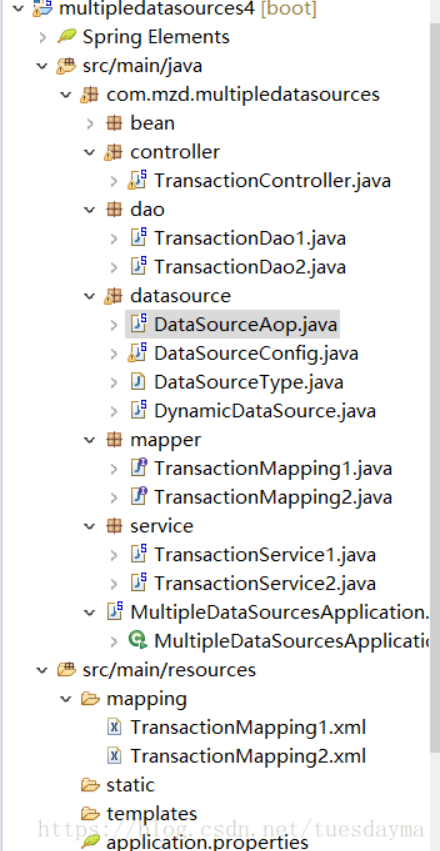Click the TransactionDao1.java file icon
Screen dimensions: 440x851
coord(139,238)
